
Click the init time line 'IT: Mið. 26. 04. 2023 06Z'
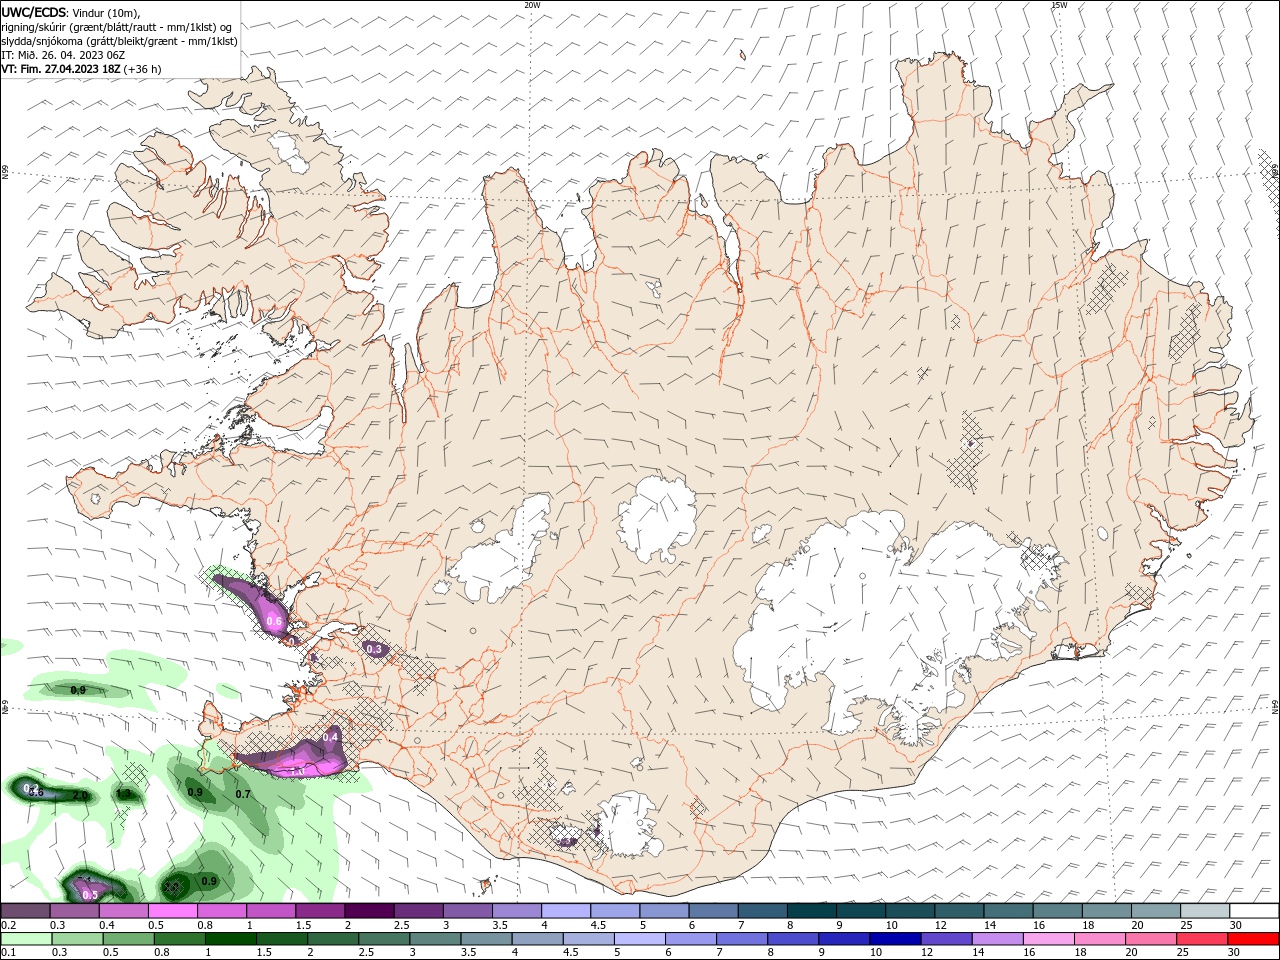[x=63, y=55]
